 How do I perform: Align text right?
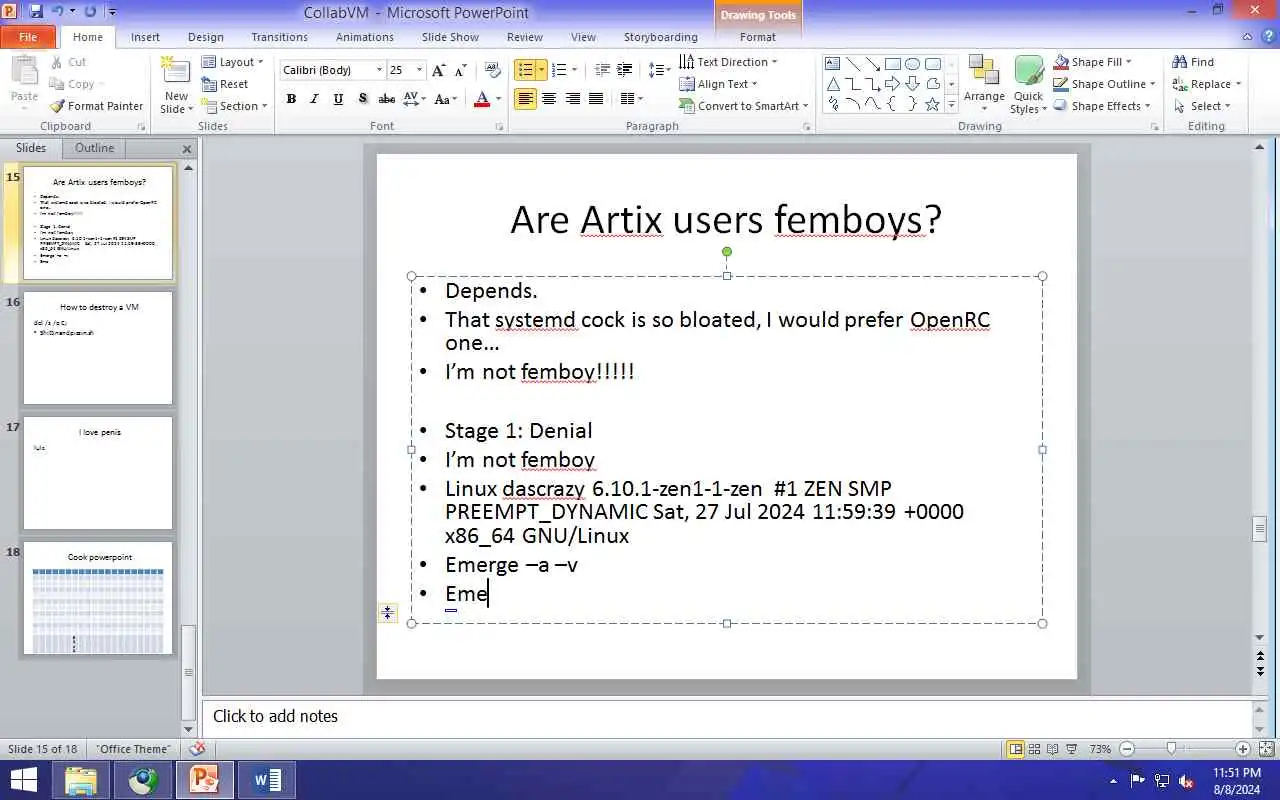(573, 99)
